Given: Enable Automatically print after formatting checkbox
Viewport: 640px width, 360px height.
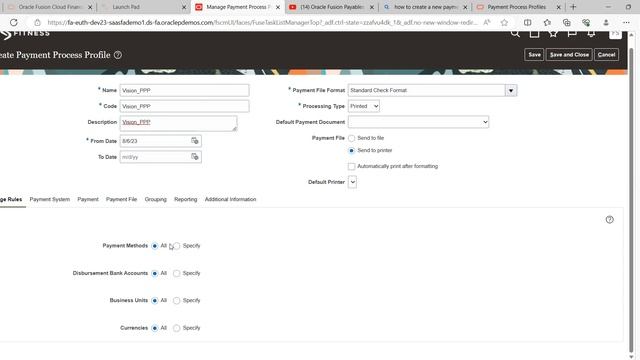Looking at the screenshot, I should [351, 167].
